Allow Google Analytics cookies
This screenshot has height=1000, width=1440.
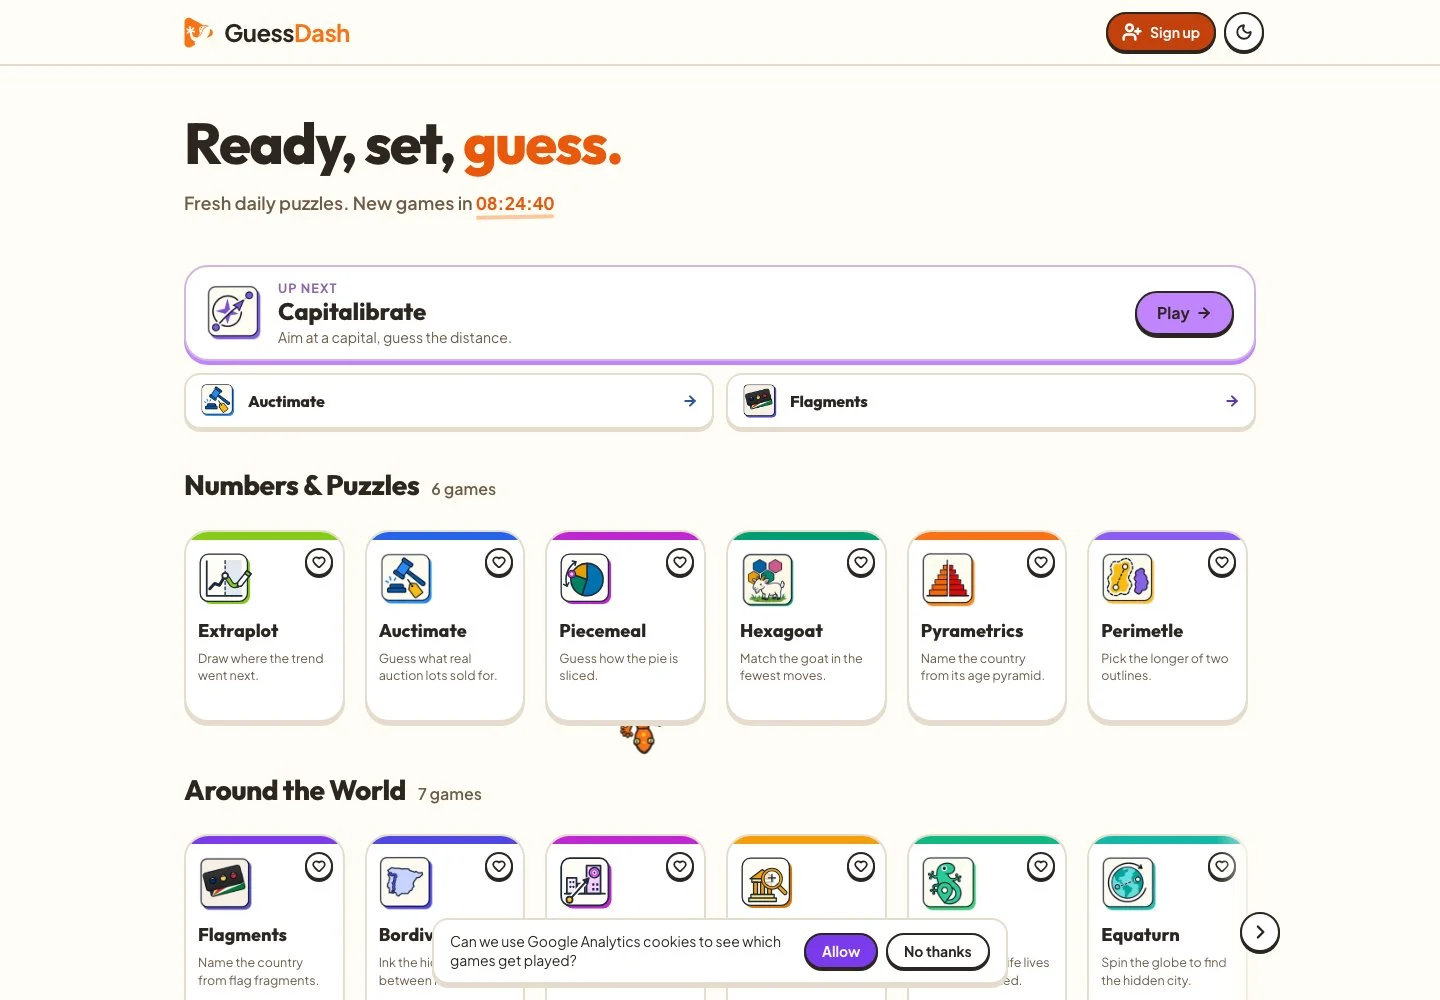pos(841,952)
